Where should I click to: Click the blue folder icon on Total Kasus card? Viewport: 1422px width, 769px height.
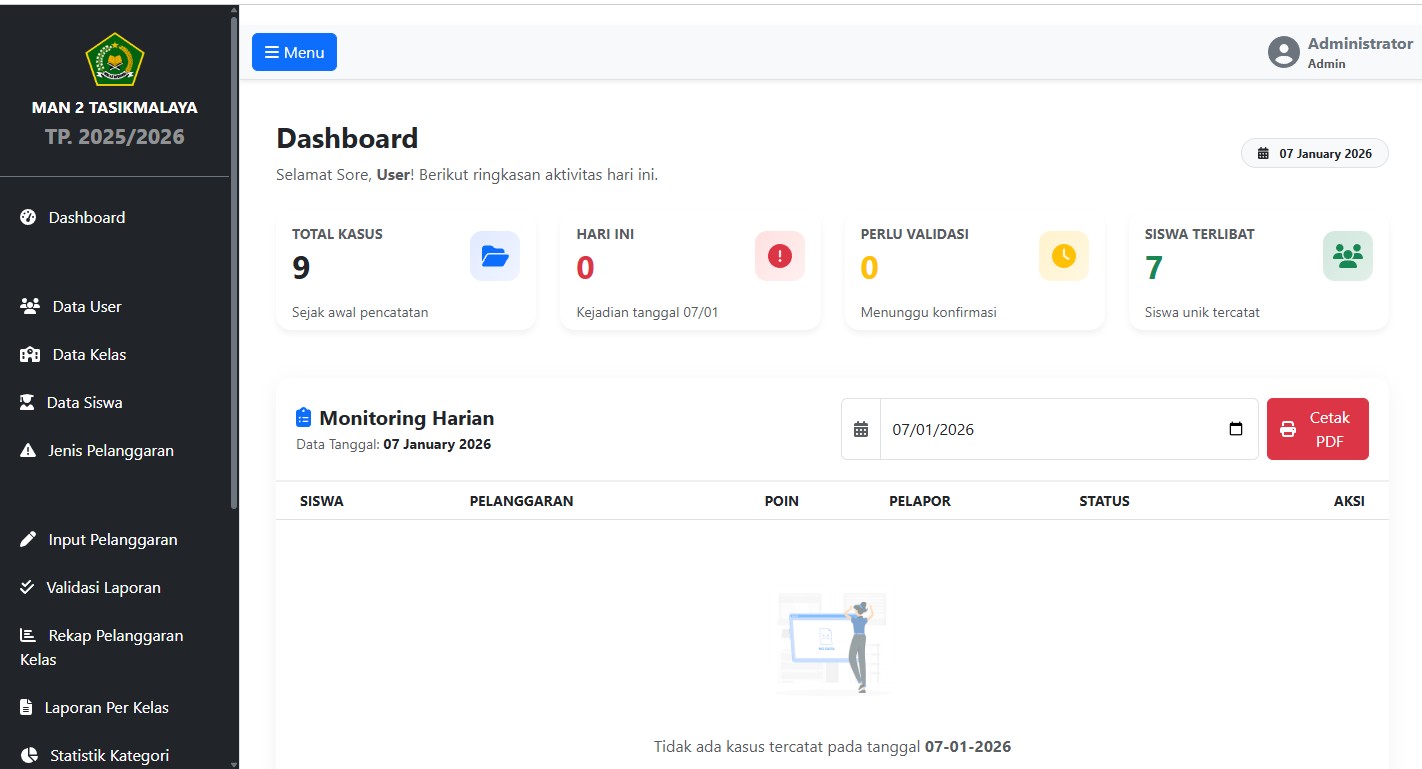pos(494,256)
